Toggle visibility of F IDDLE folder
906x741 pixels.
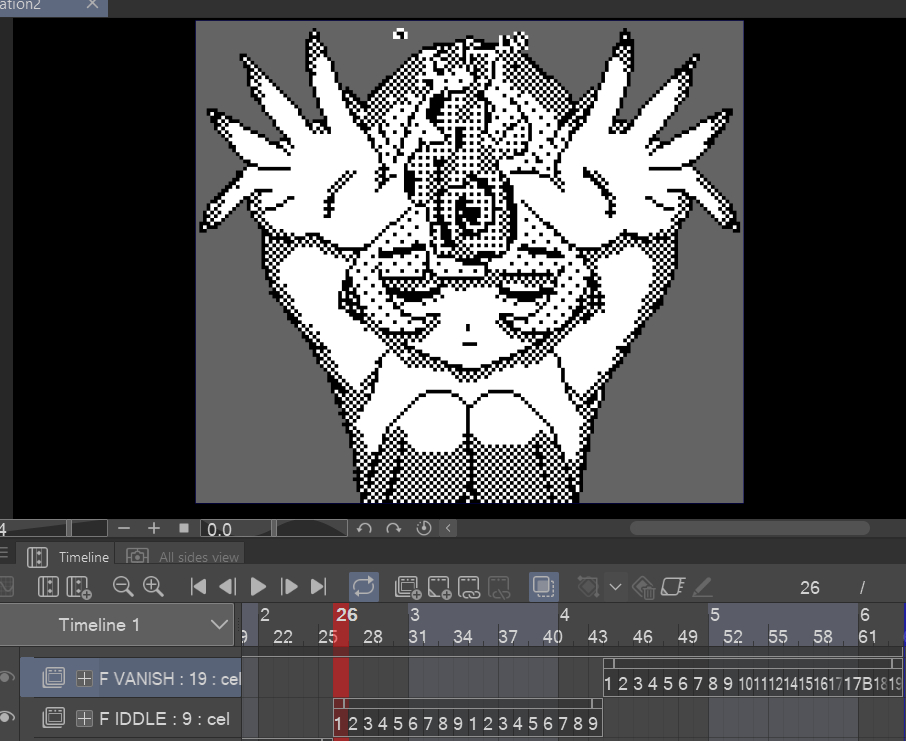(x=8, y=717)
